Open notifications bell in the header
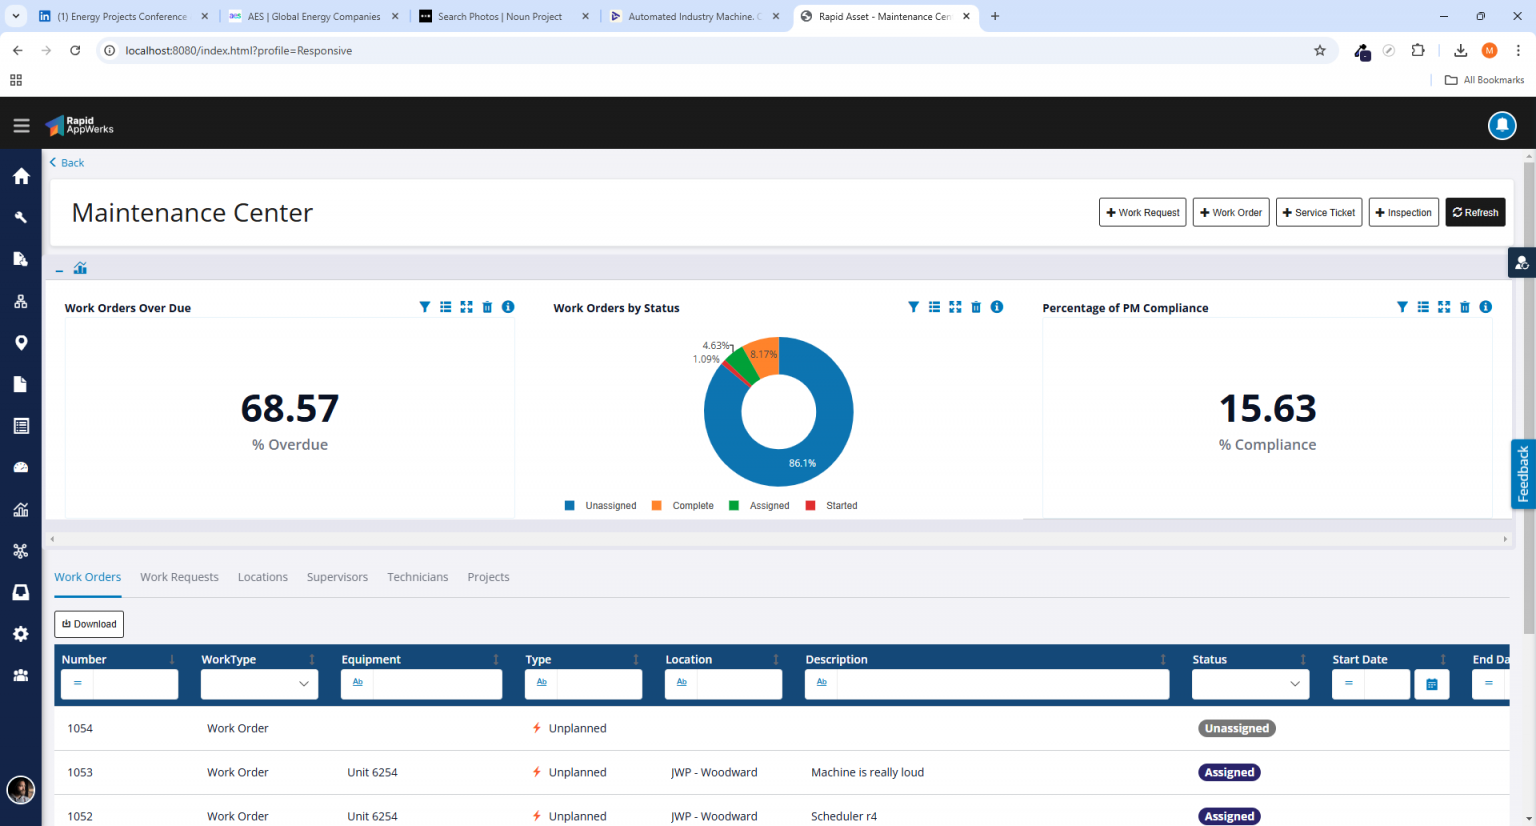Viewport: 1536px width, 826px height. (x=1502, y=125)
